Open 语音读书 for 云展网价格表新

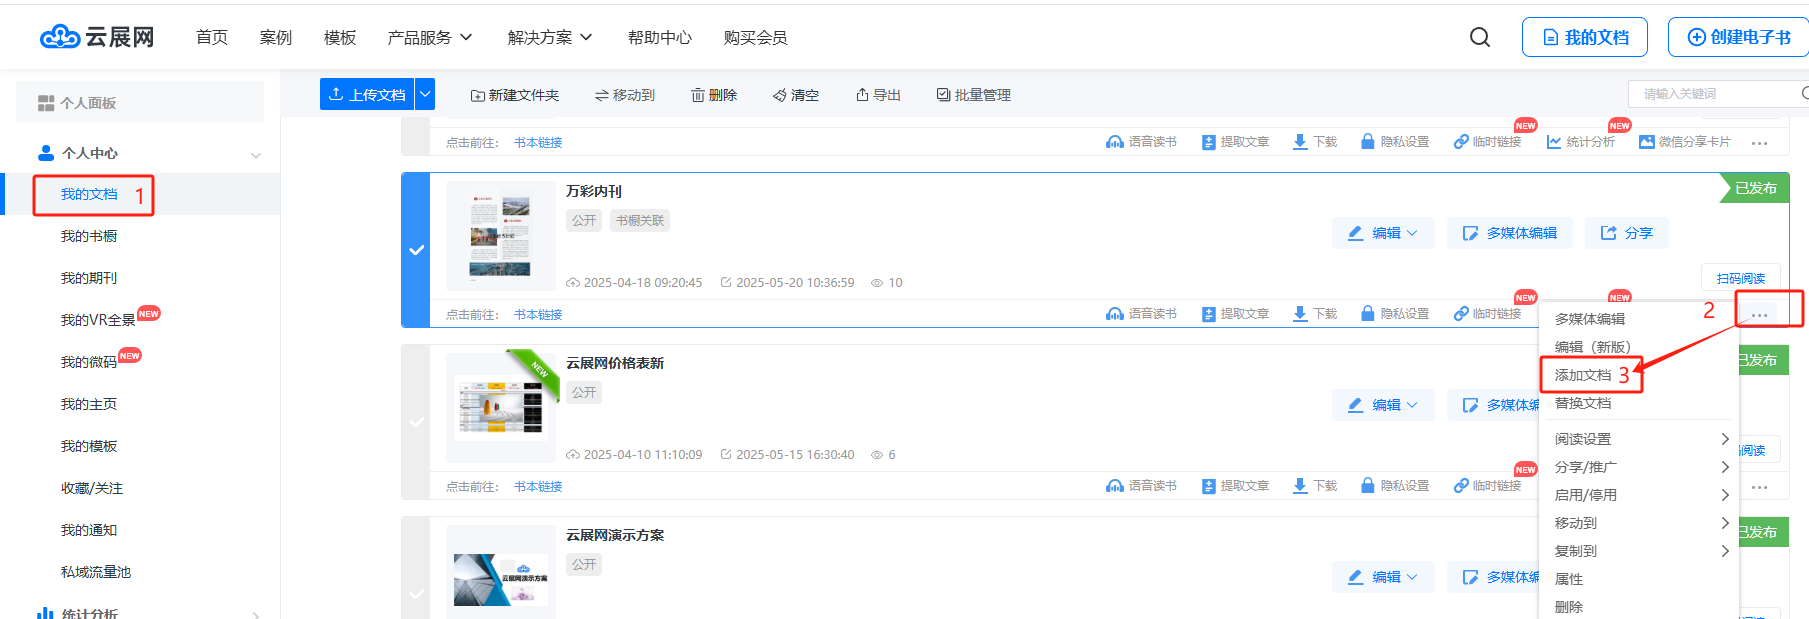1141,486
